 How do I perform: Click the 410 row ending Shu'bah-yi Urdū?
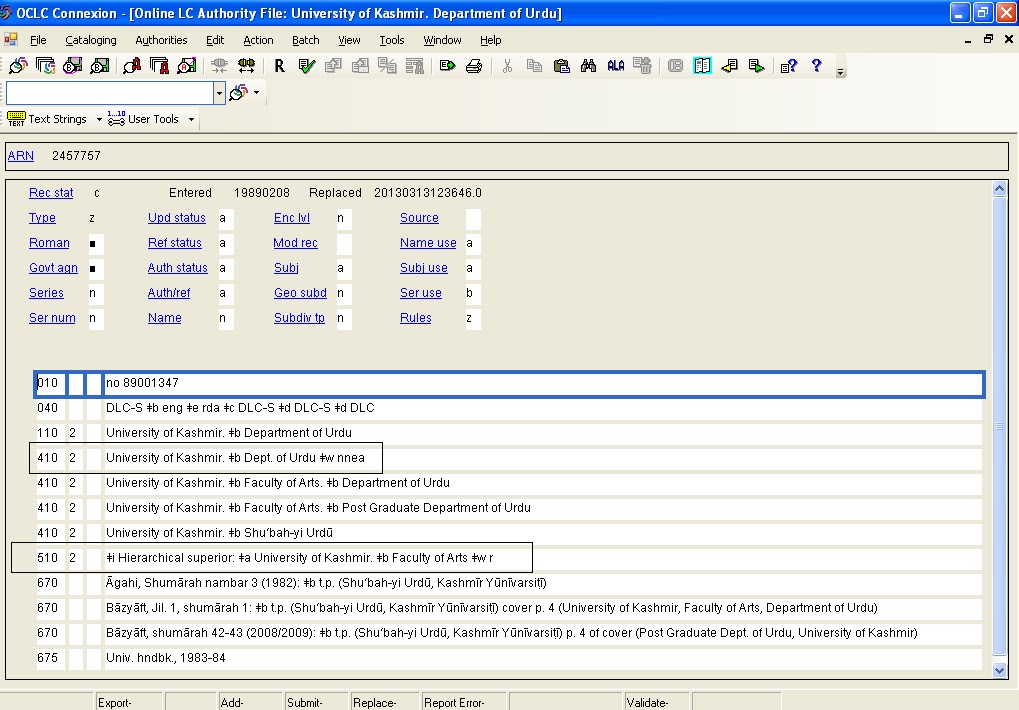[x=509, y=533]
